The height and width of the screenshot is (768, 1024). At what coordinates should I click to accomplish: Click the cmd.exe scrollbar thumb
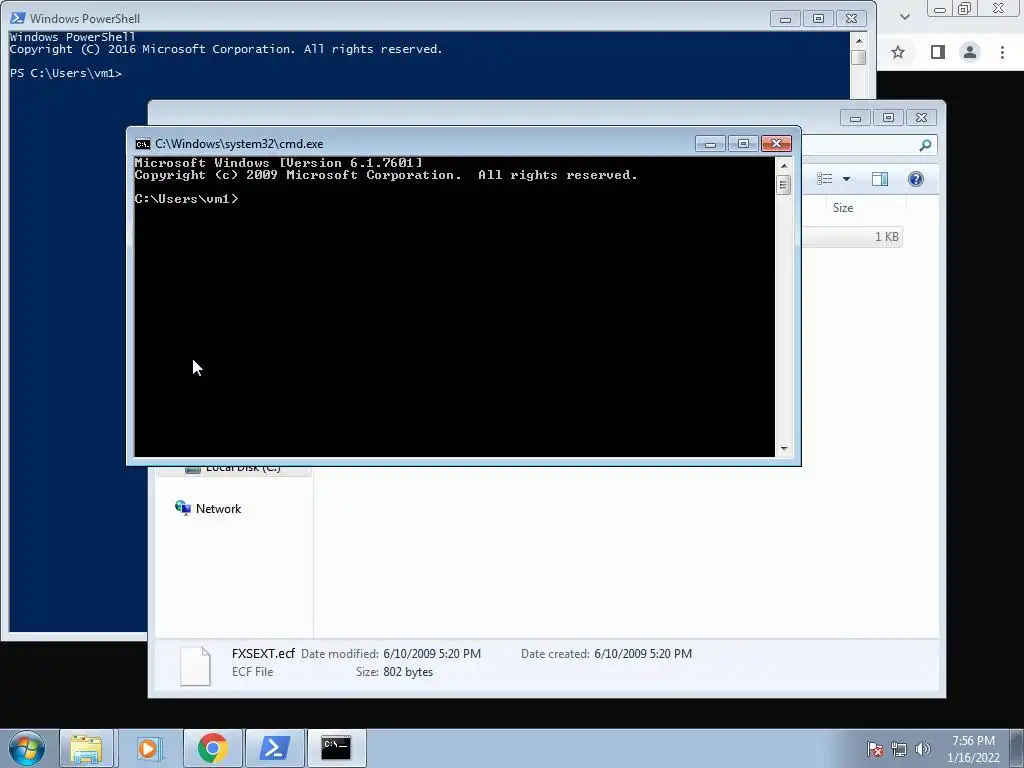(784, 185)
